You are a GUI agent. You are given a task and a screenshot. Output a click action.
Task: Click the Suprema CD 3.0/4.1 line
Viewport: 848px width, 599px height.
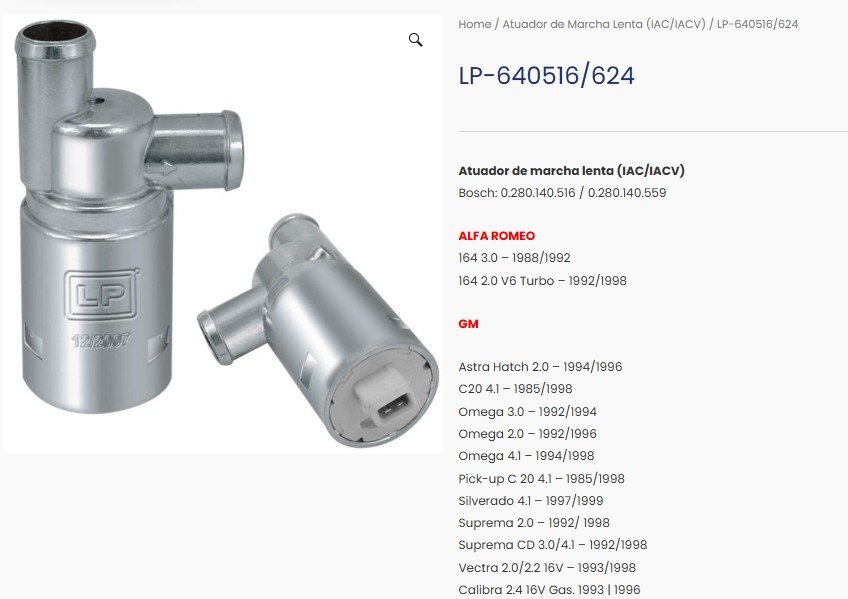point(553,545)
